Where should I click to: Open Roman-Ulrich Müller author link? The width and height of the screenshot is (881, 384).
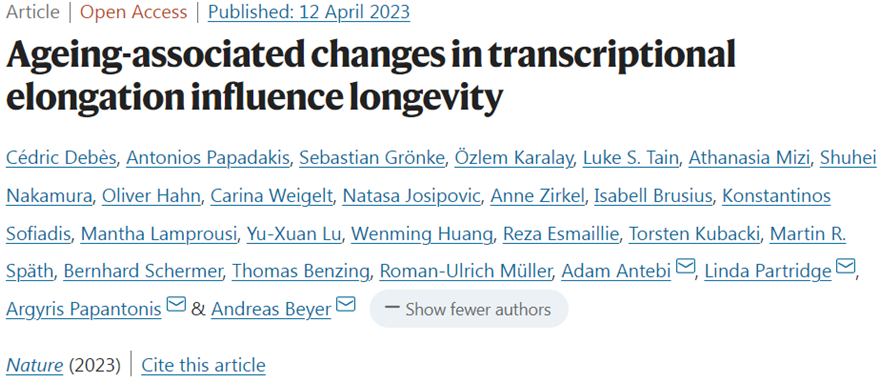click(x=466, y=272)
